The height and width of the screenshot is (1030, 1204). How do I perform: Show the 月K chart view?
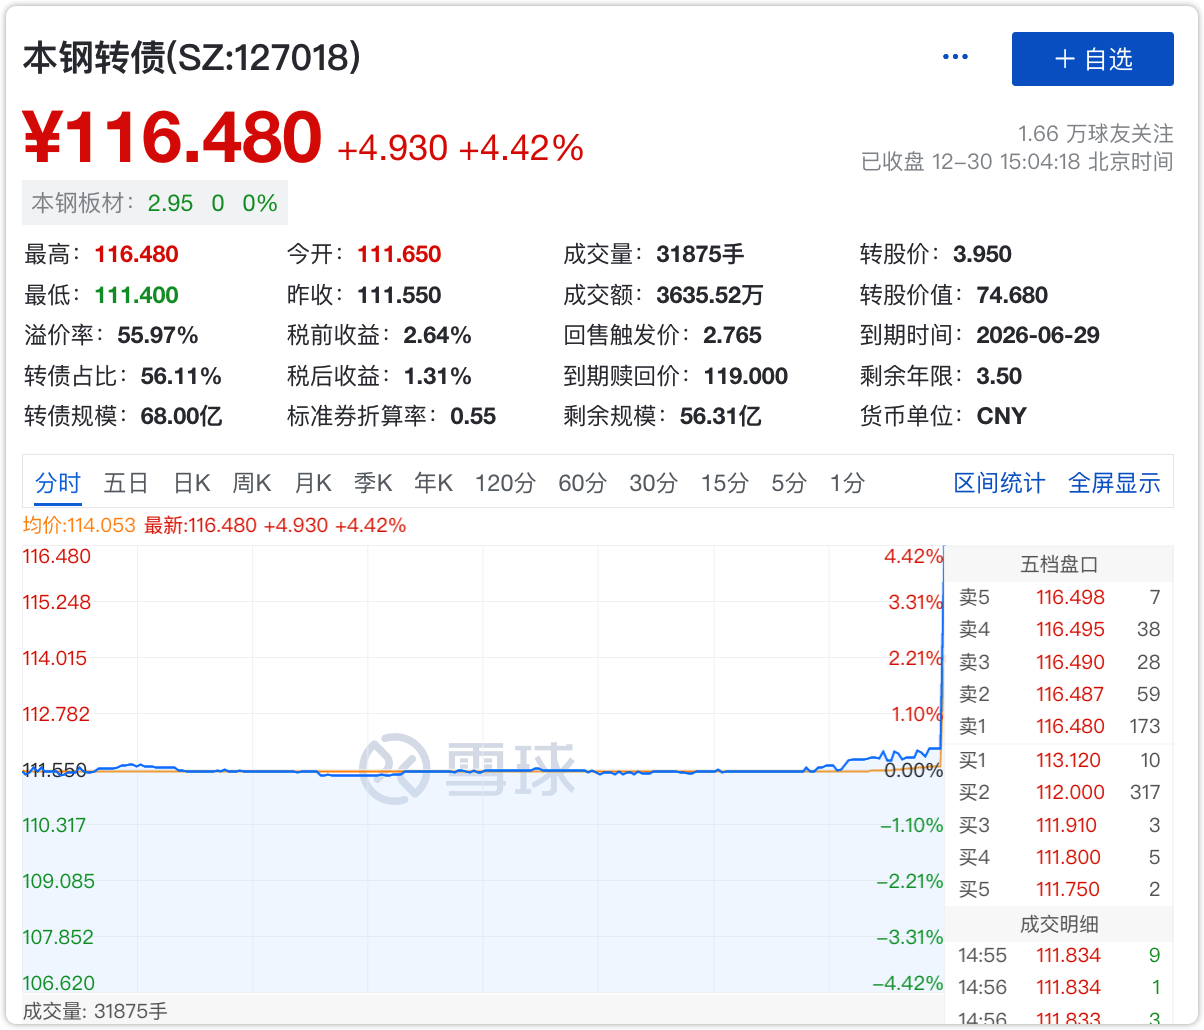pyautogui.click(x=312, y=484)
